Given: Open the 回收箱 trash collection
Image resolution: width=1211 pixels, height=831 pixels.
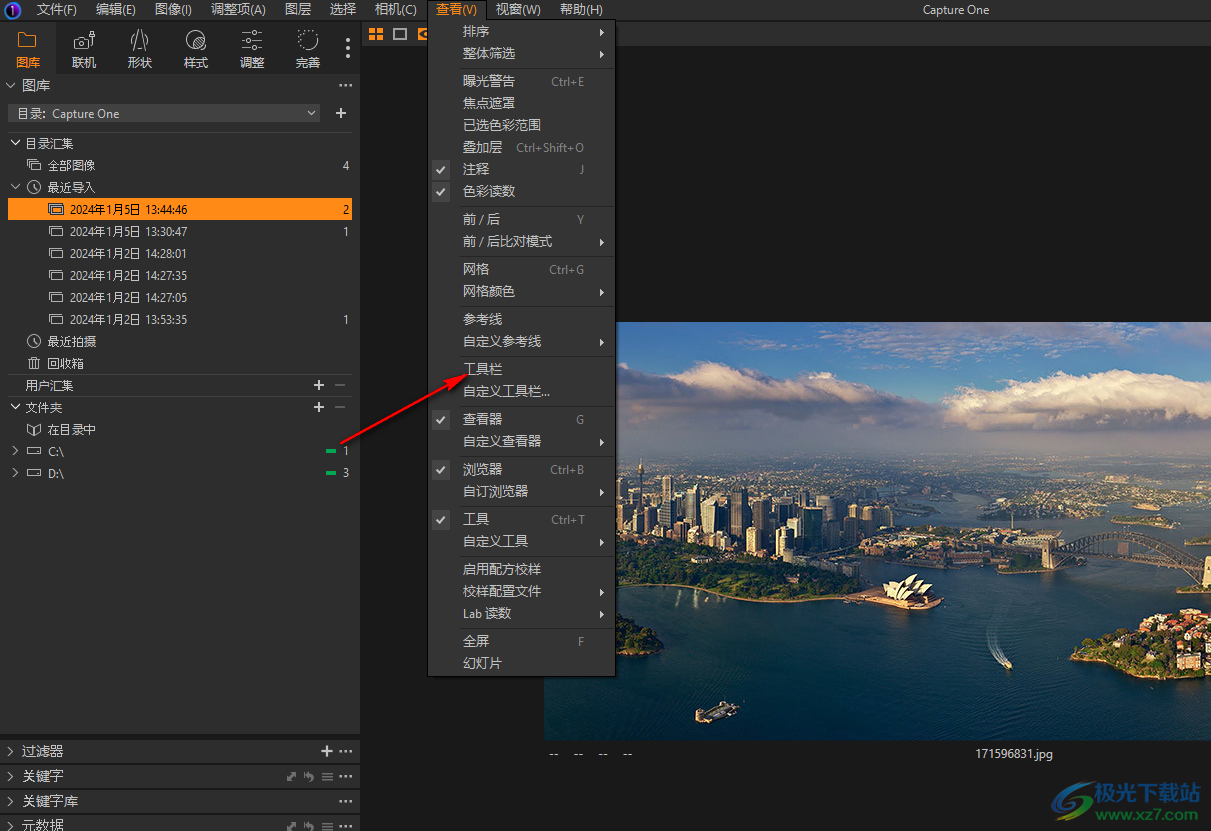Looking at the screenshot, I should (x=65, y=364).
